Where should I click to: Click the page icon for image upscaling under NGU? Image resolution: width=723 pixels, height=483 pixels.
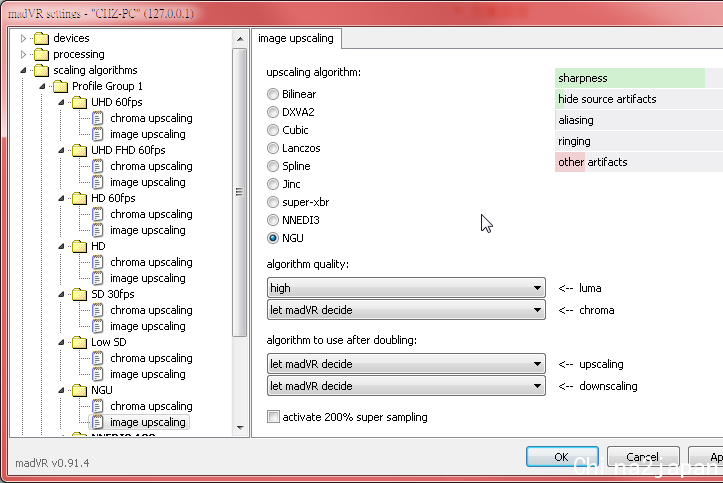pos(98,422)
